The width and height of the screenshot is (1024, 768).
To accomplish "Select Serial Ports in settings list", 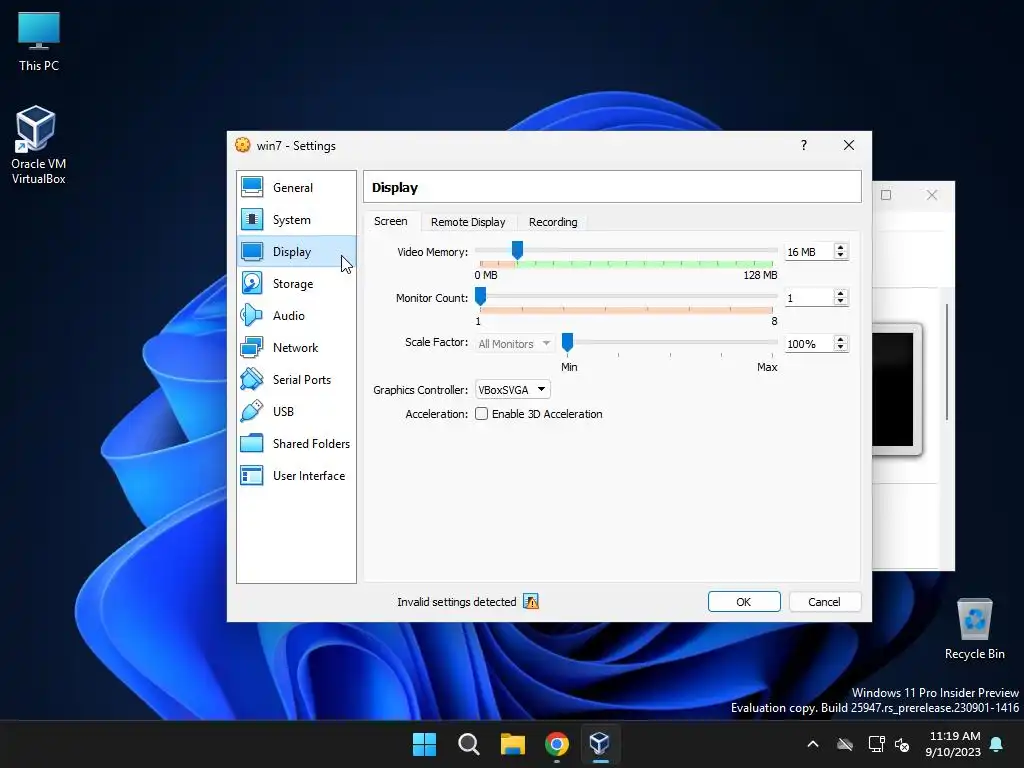I will [x=296, y=379].
